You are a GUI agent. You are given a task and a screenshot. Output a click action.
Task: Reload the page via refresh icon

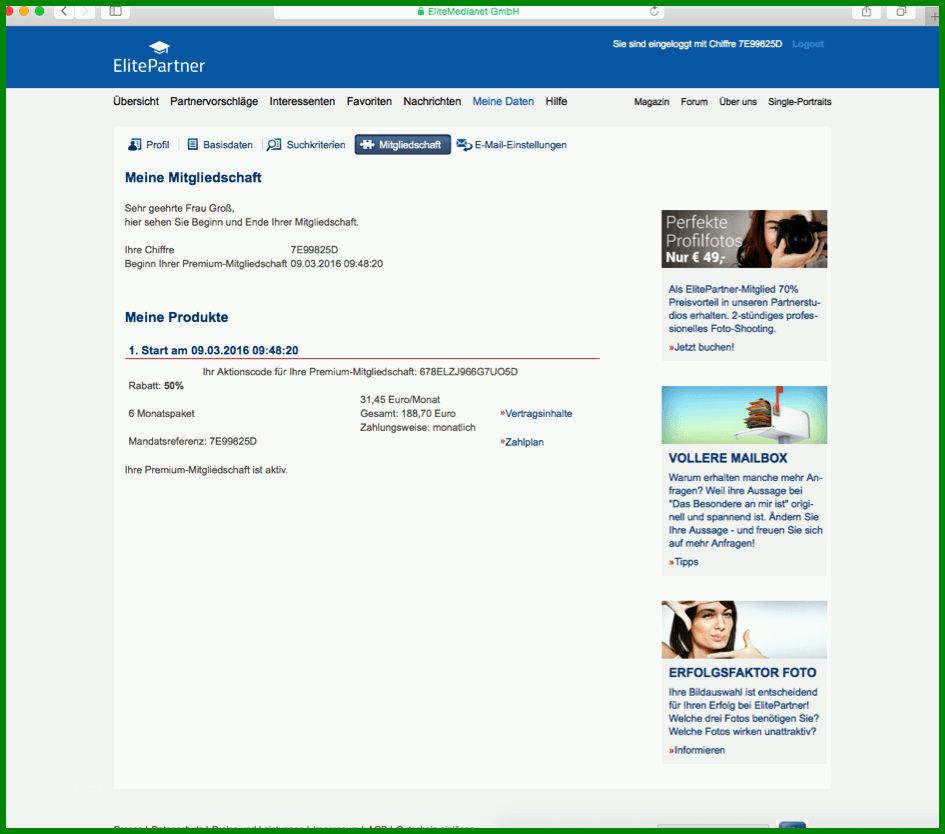[654, 11]
